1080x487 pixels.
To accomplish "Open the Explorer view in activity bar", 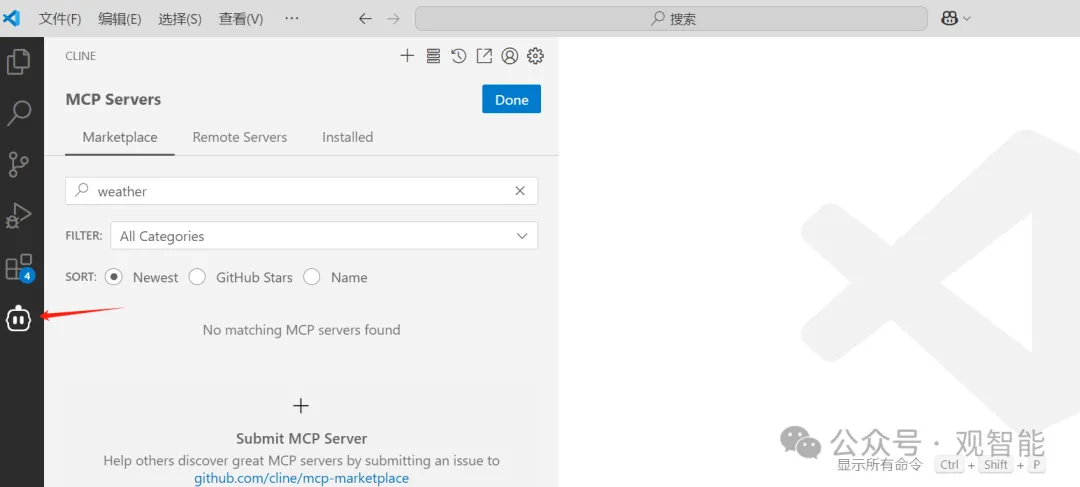I will click(19, 62).
